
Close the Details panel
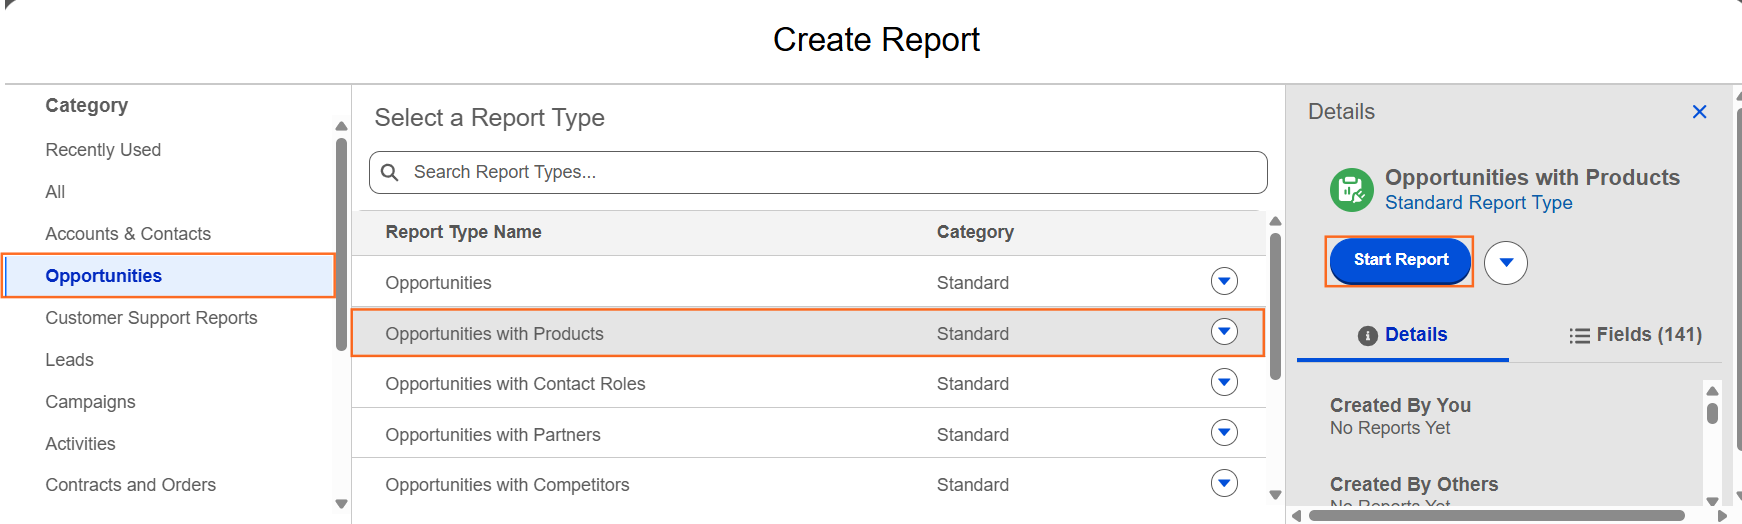[1699, 112]
